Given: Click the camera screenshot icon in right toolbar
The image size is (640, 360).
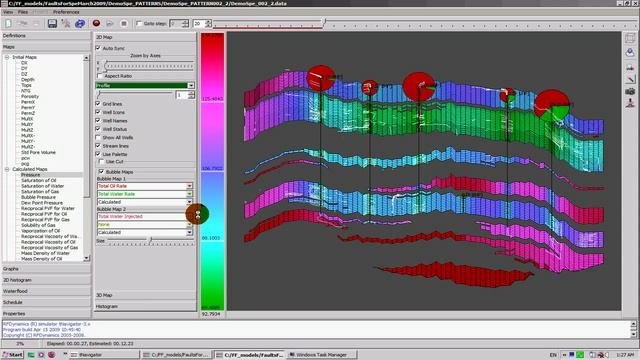Looking at the screenshot, I should (630, 91).
